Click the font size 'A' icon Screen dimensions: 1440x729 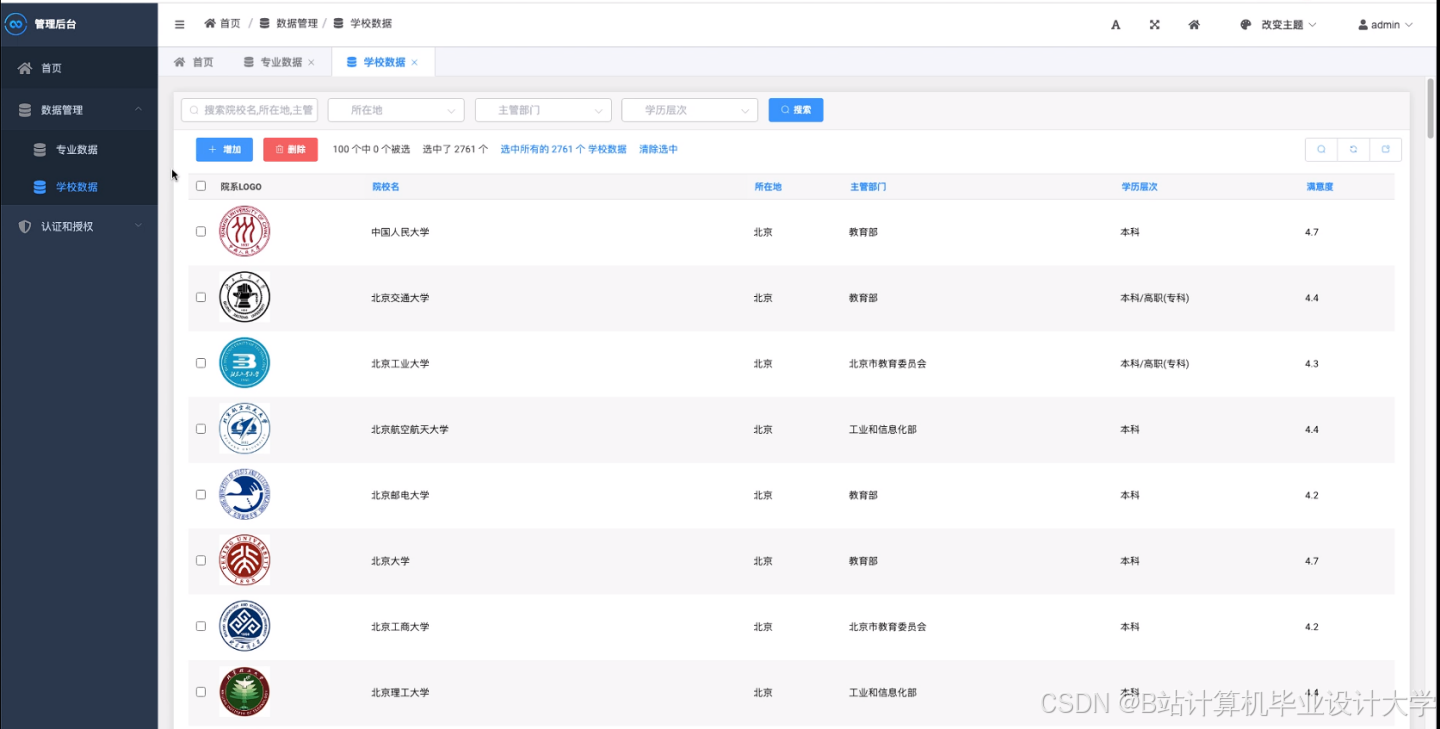pyautogui.click(x=1115, y=24)
